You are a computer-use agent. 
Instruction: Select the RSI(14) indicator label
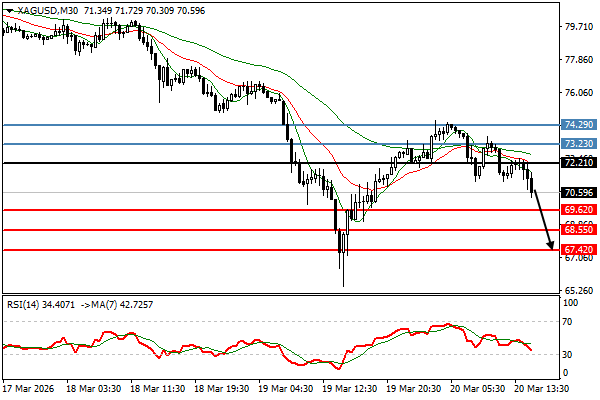[26, 305]
